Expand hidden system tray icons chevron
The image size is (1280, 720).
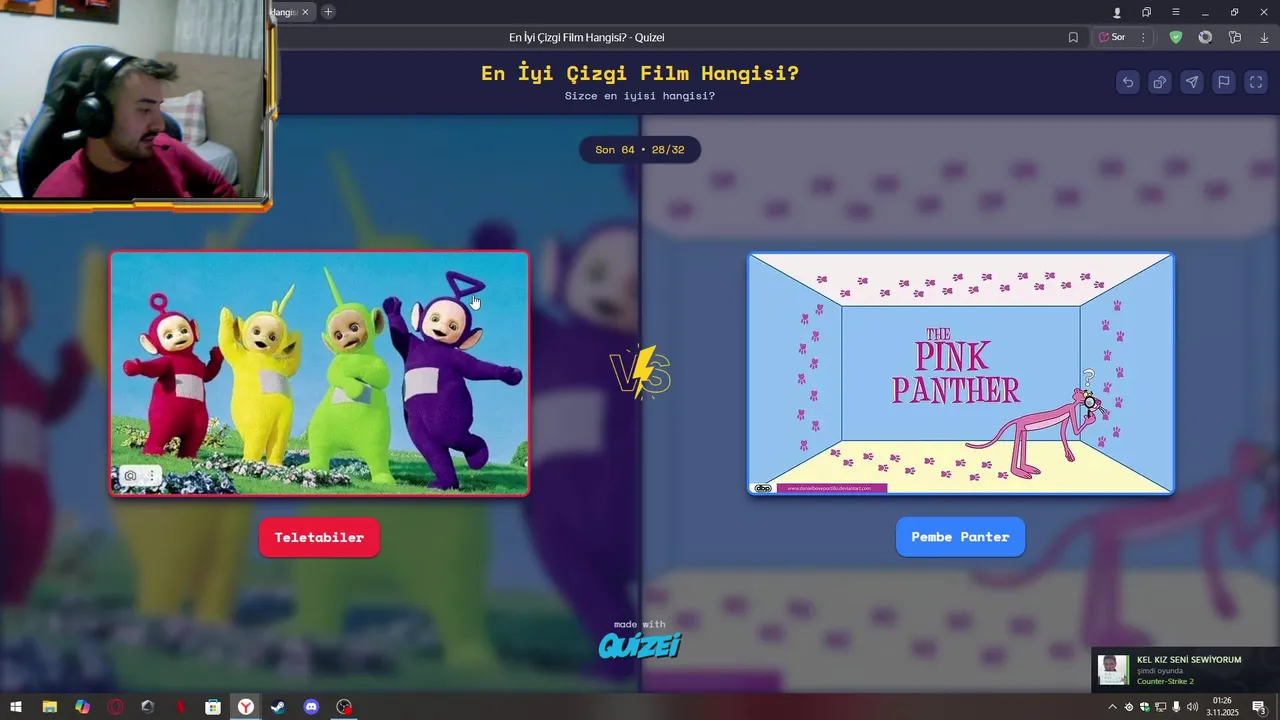[1112, 707]
